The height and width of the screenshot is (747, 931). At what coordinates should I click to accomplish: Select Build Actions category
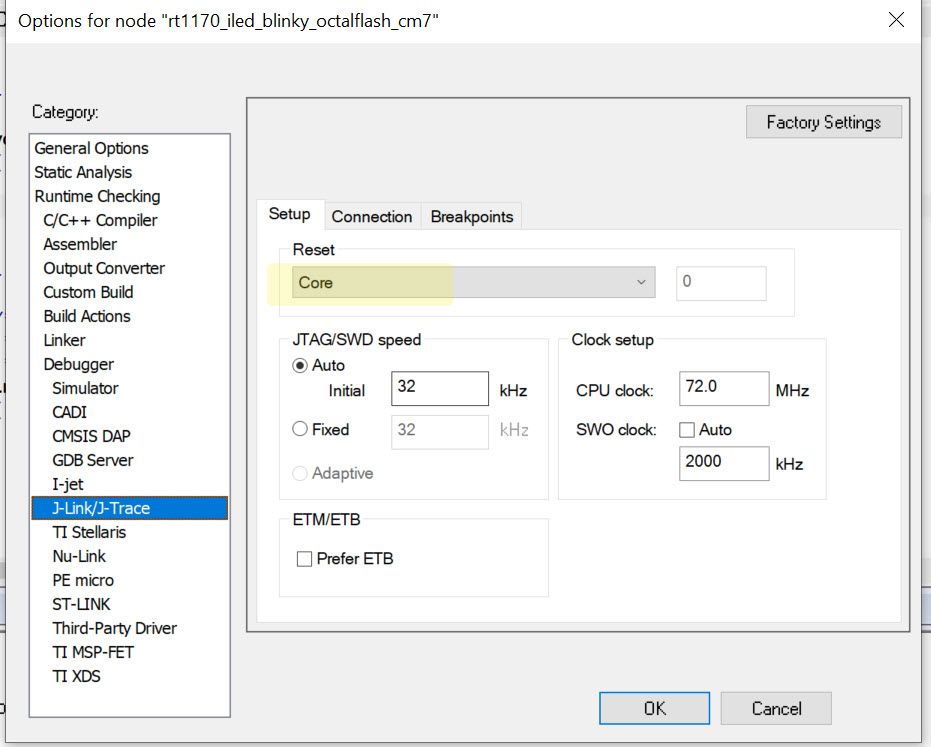(87, 316)
